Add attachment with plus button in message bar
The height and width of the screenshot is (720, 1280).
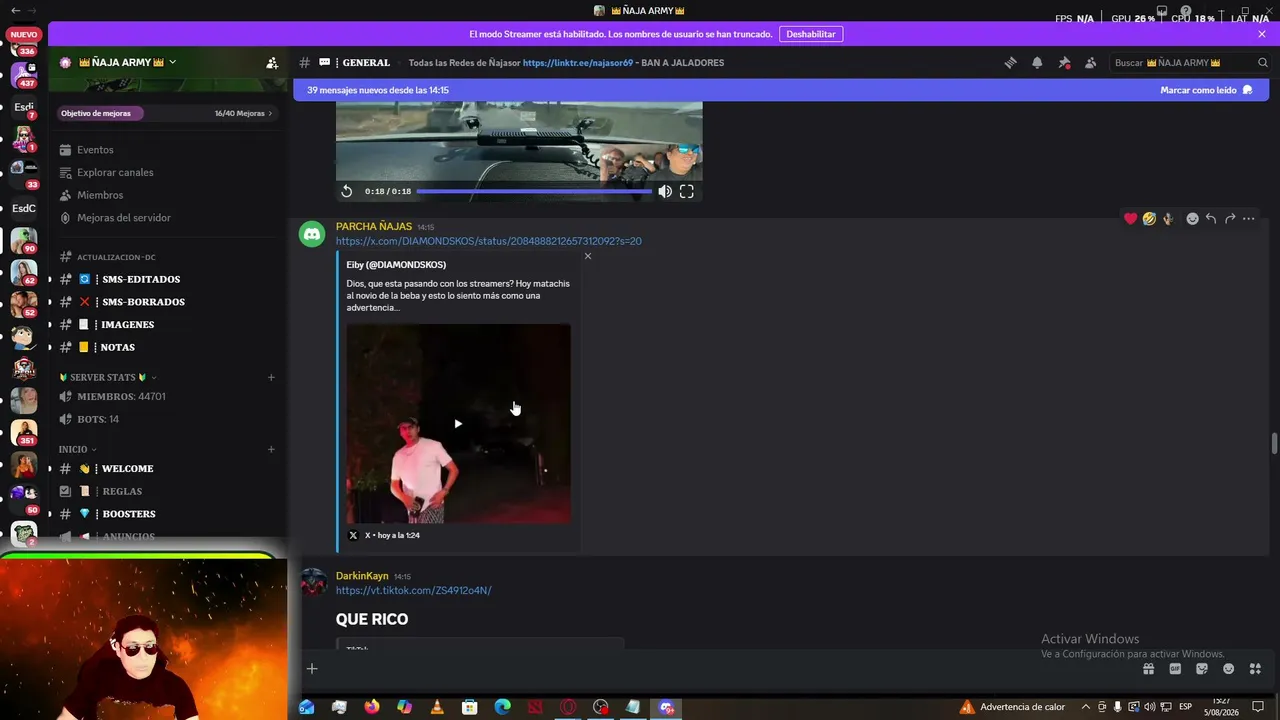point(312,669)
